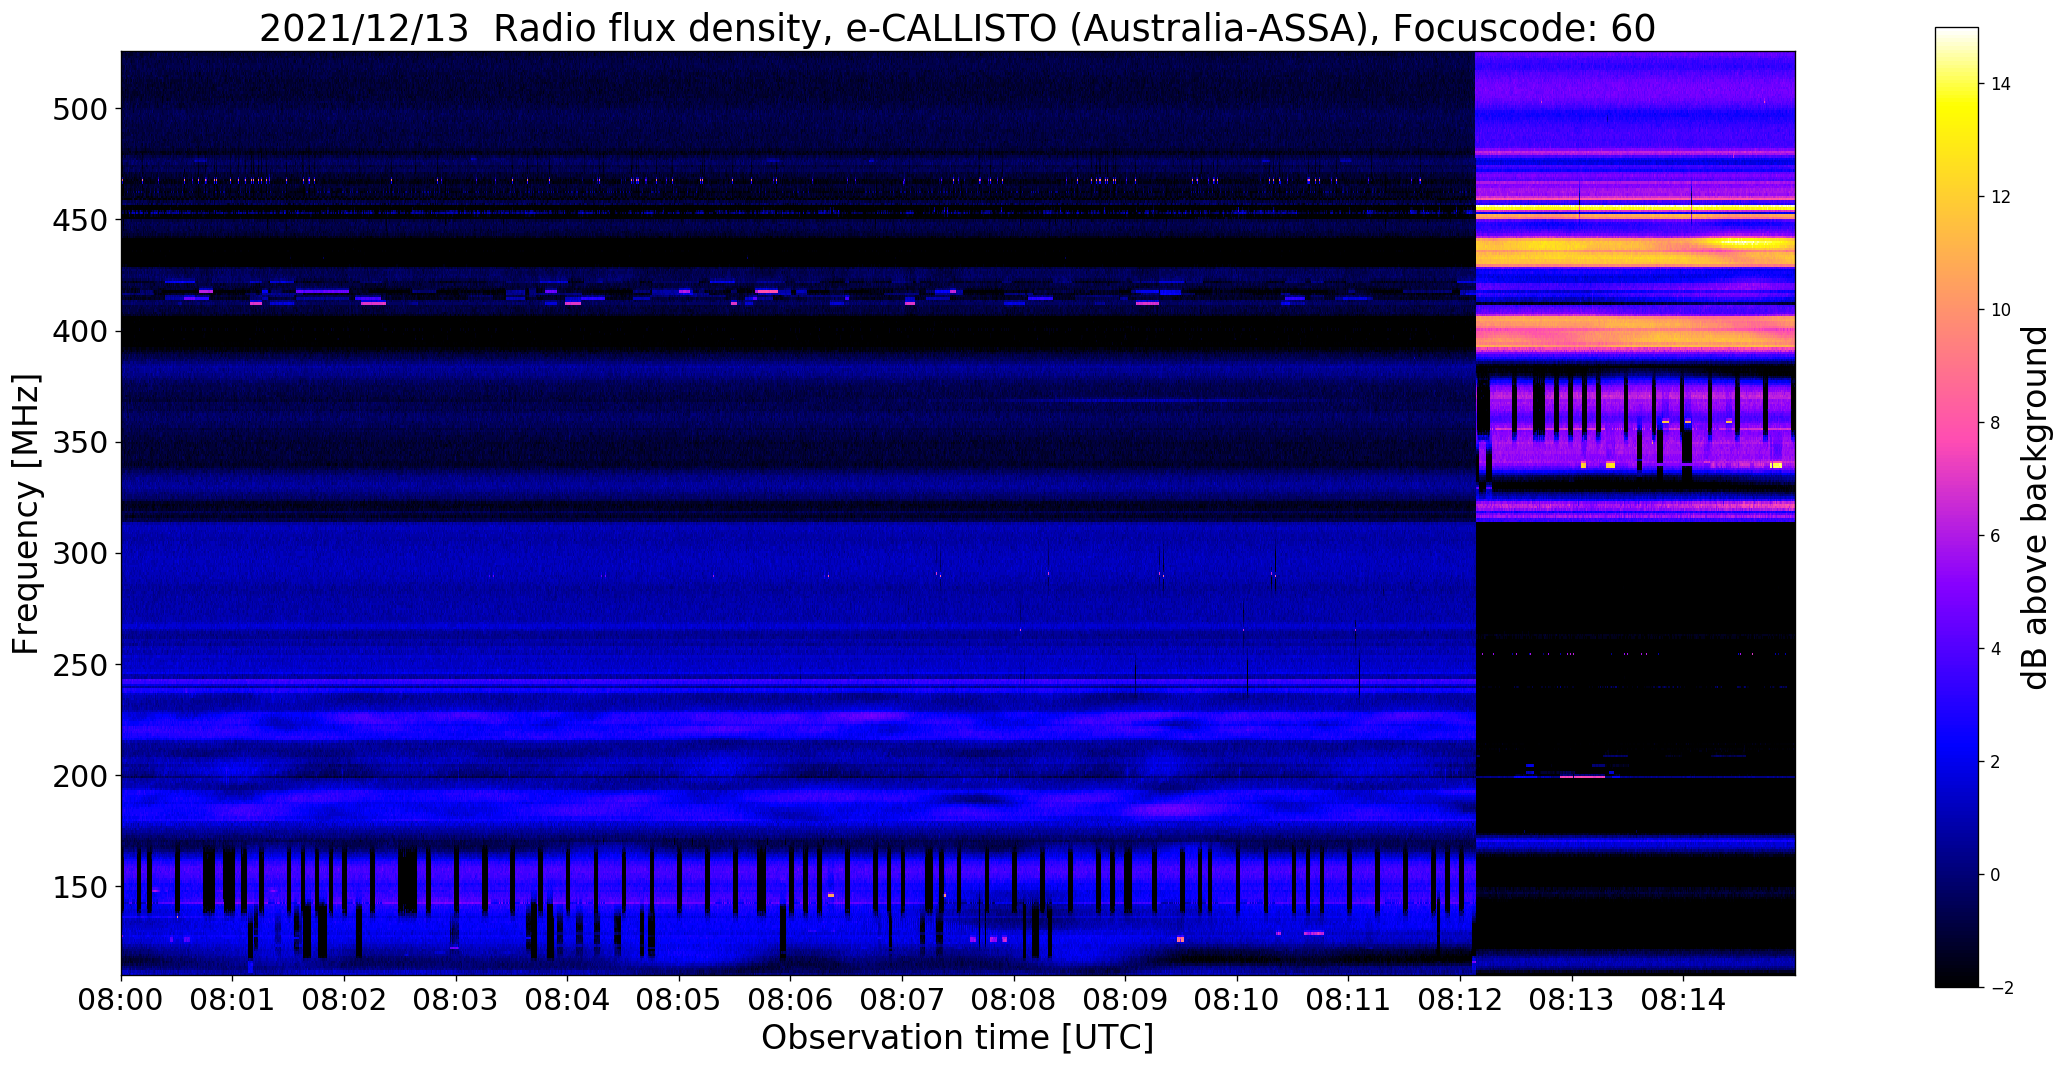Click the colorbar tick value 6
Viewport: 2066px width, 1067px height.
(x=1996, y=536)
